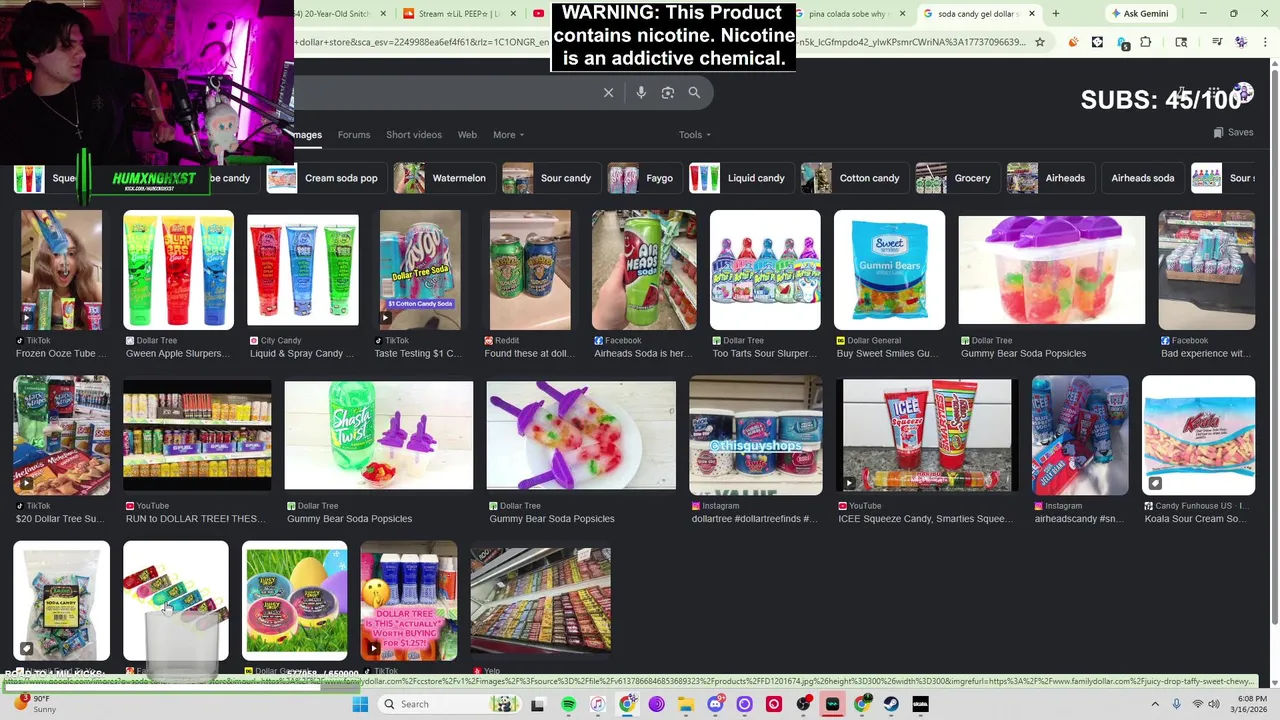1280x720 pixels.
Task: Open Too Tarts Sour Slurper image
Action: (765, 270)
